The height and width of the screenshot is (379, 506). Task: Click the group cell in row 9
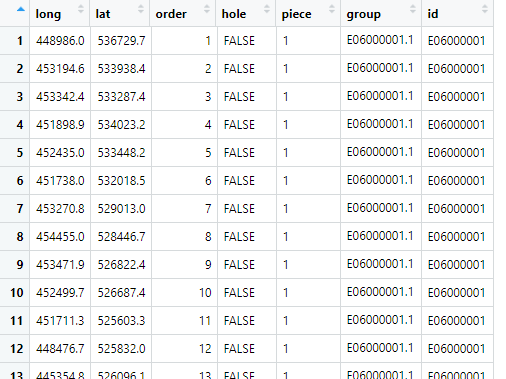pyautogui.click(x=380, y=264)
